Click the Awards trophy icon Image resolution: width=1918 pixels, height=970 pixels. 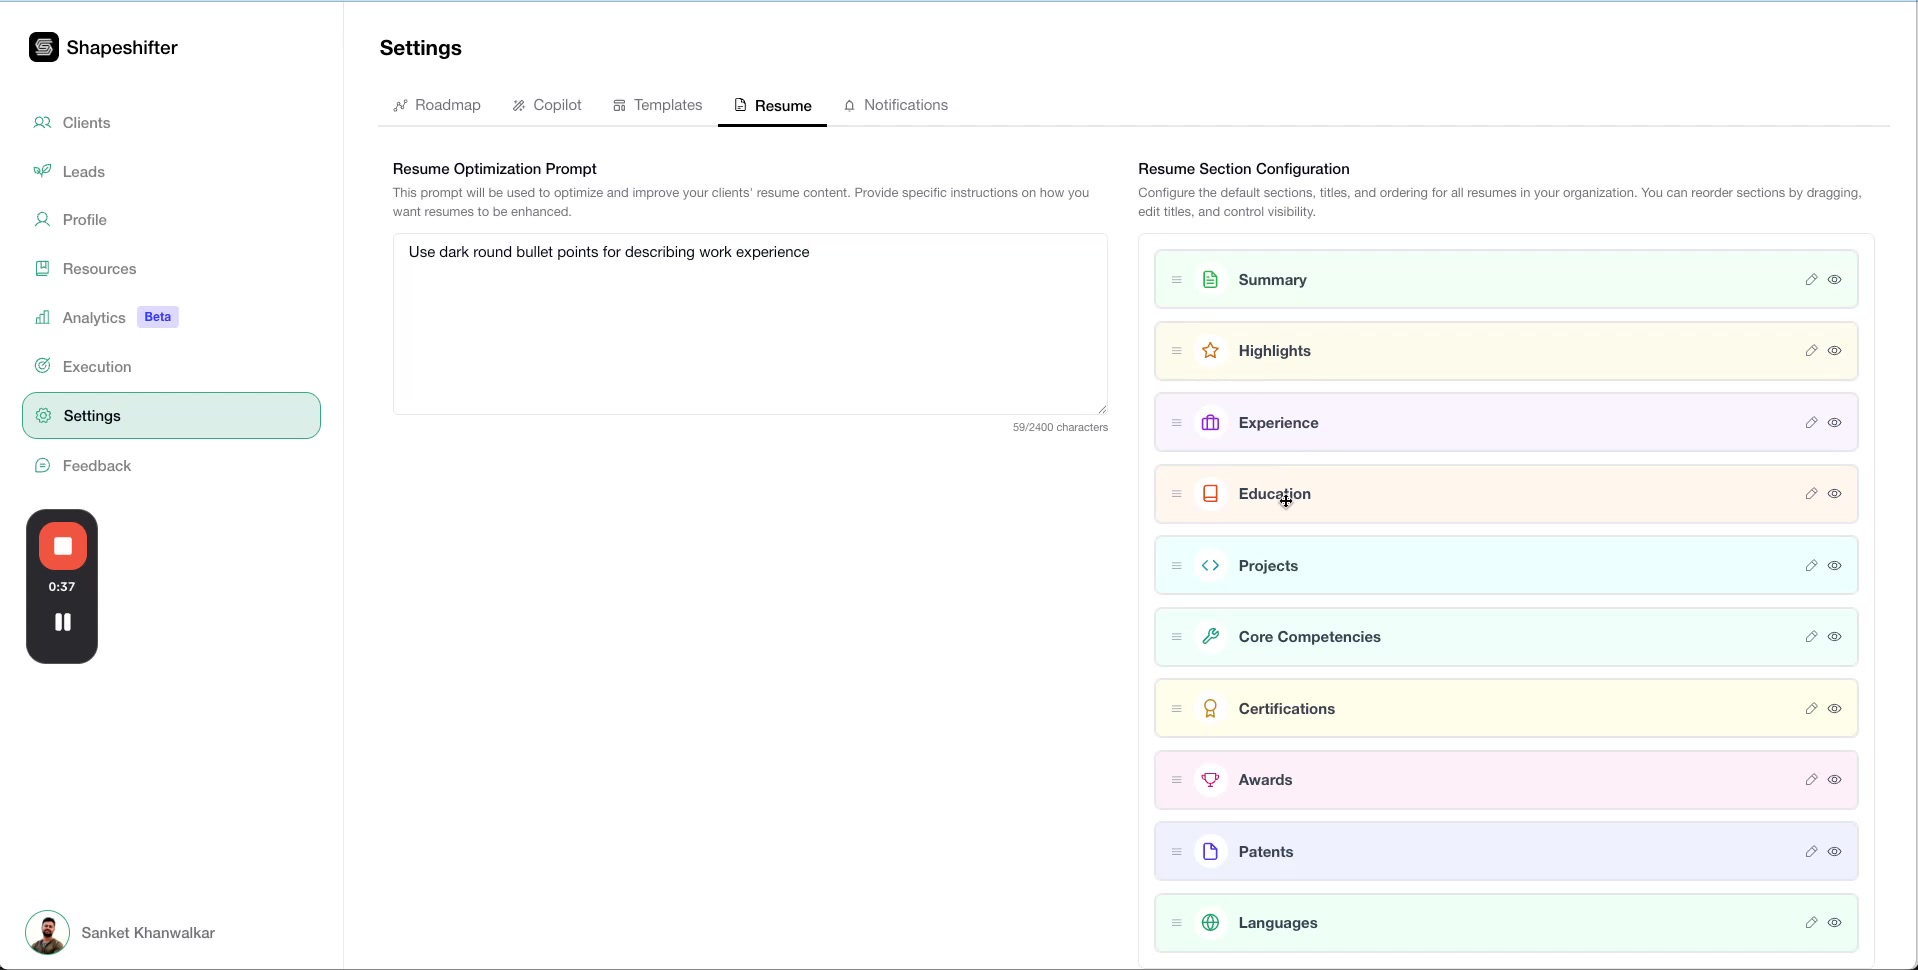1210,779
